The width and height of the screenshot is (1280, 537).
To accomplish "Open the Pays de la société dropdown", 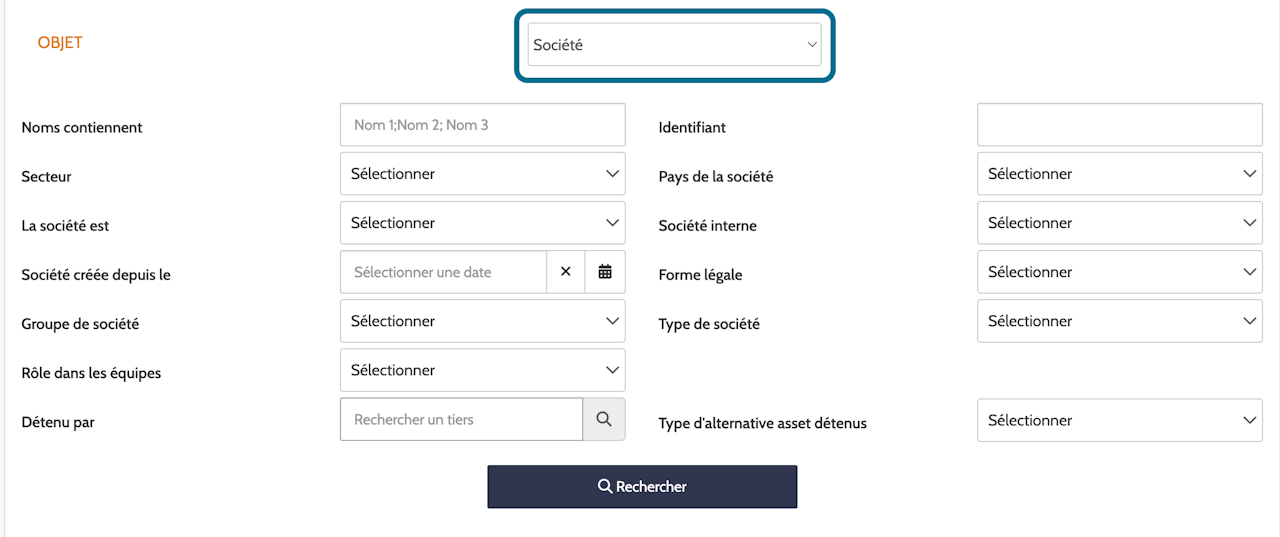I will coord(1120,174).
